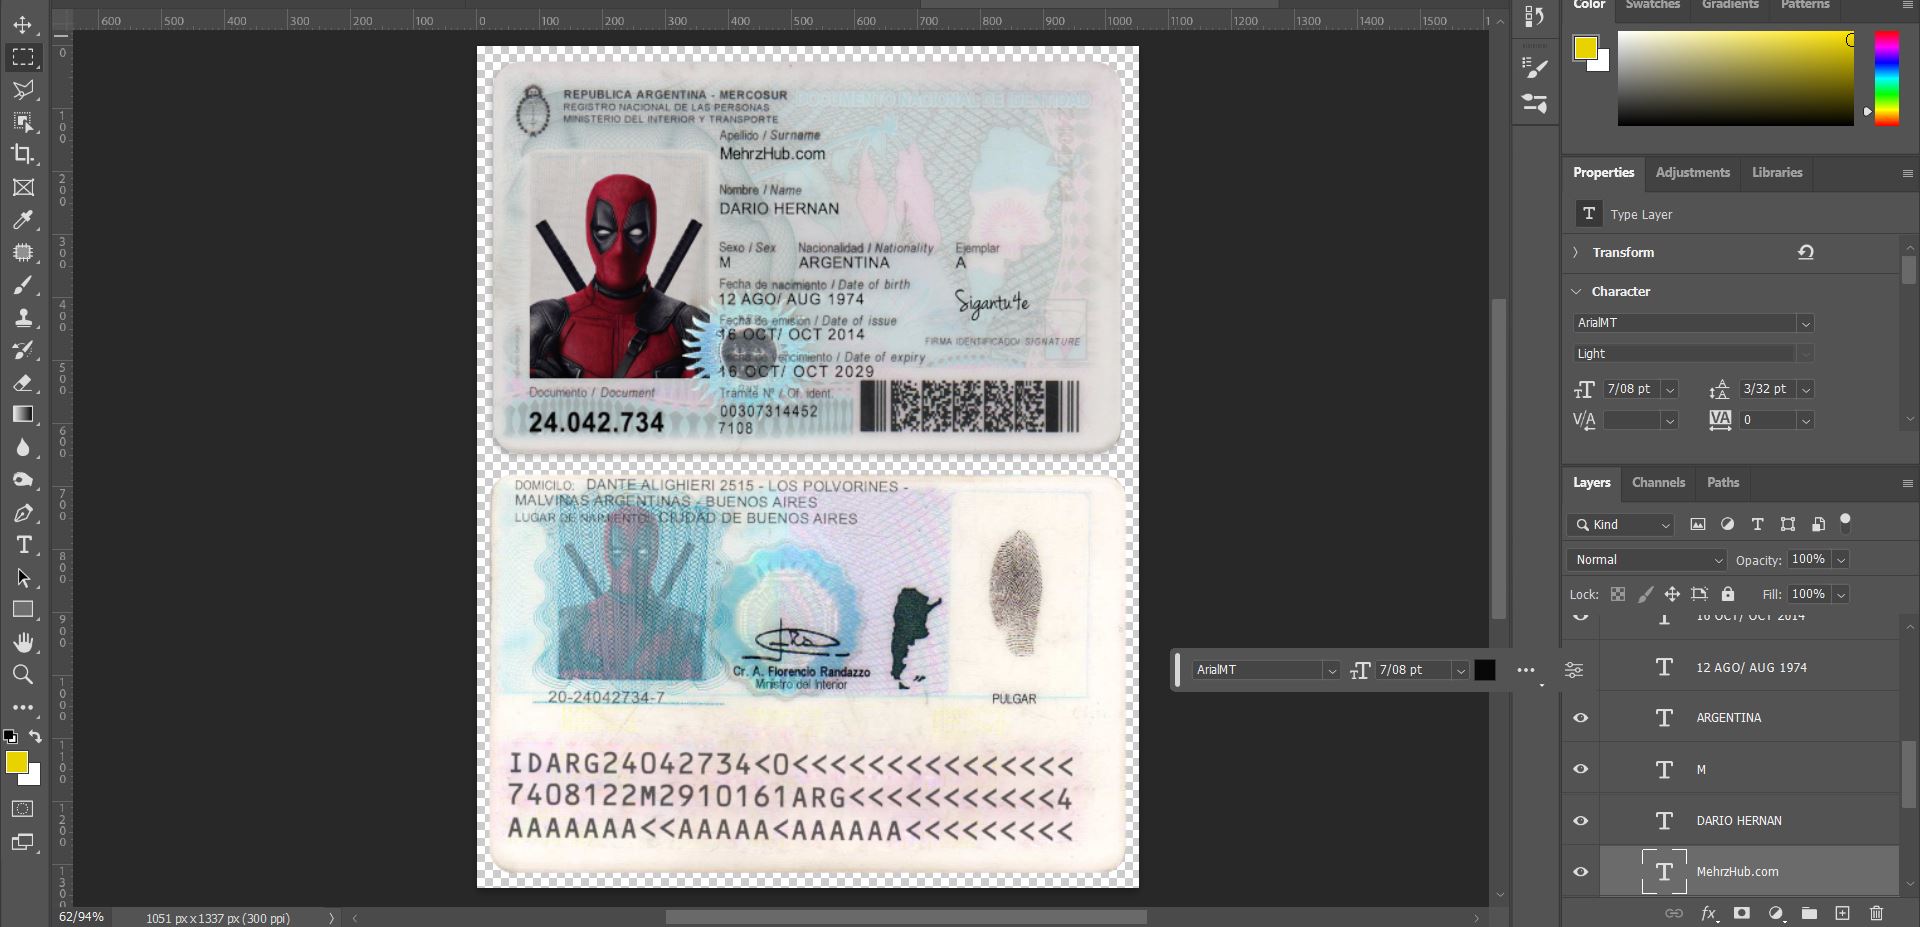Open the layer Fill dropdown
Screen dimensions: 1920x927
[x=1840, y=594]
